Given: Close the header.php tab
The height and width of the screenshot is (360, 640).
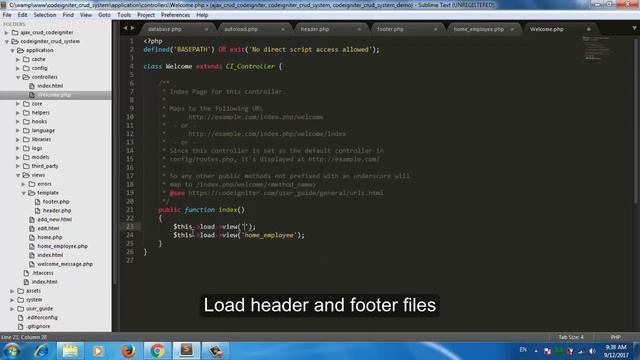Looking at the screenshot, I should [359, 29].
